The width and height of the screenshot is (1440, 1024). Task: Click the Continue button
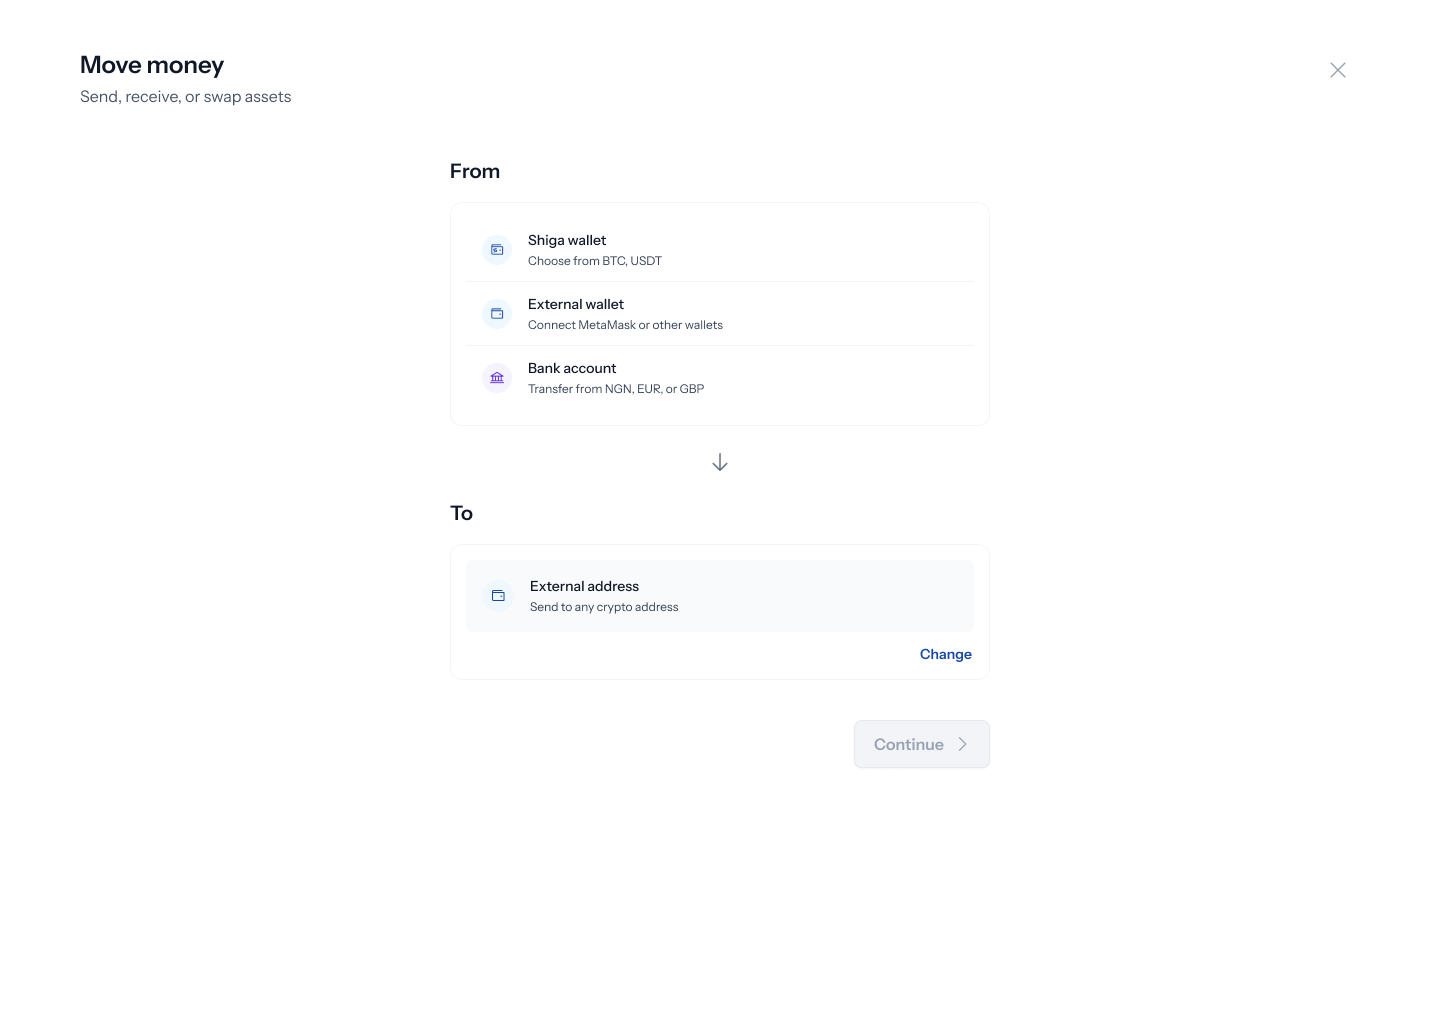[922, 744]
